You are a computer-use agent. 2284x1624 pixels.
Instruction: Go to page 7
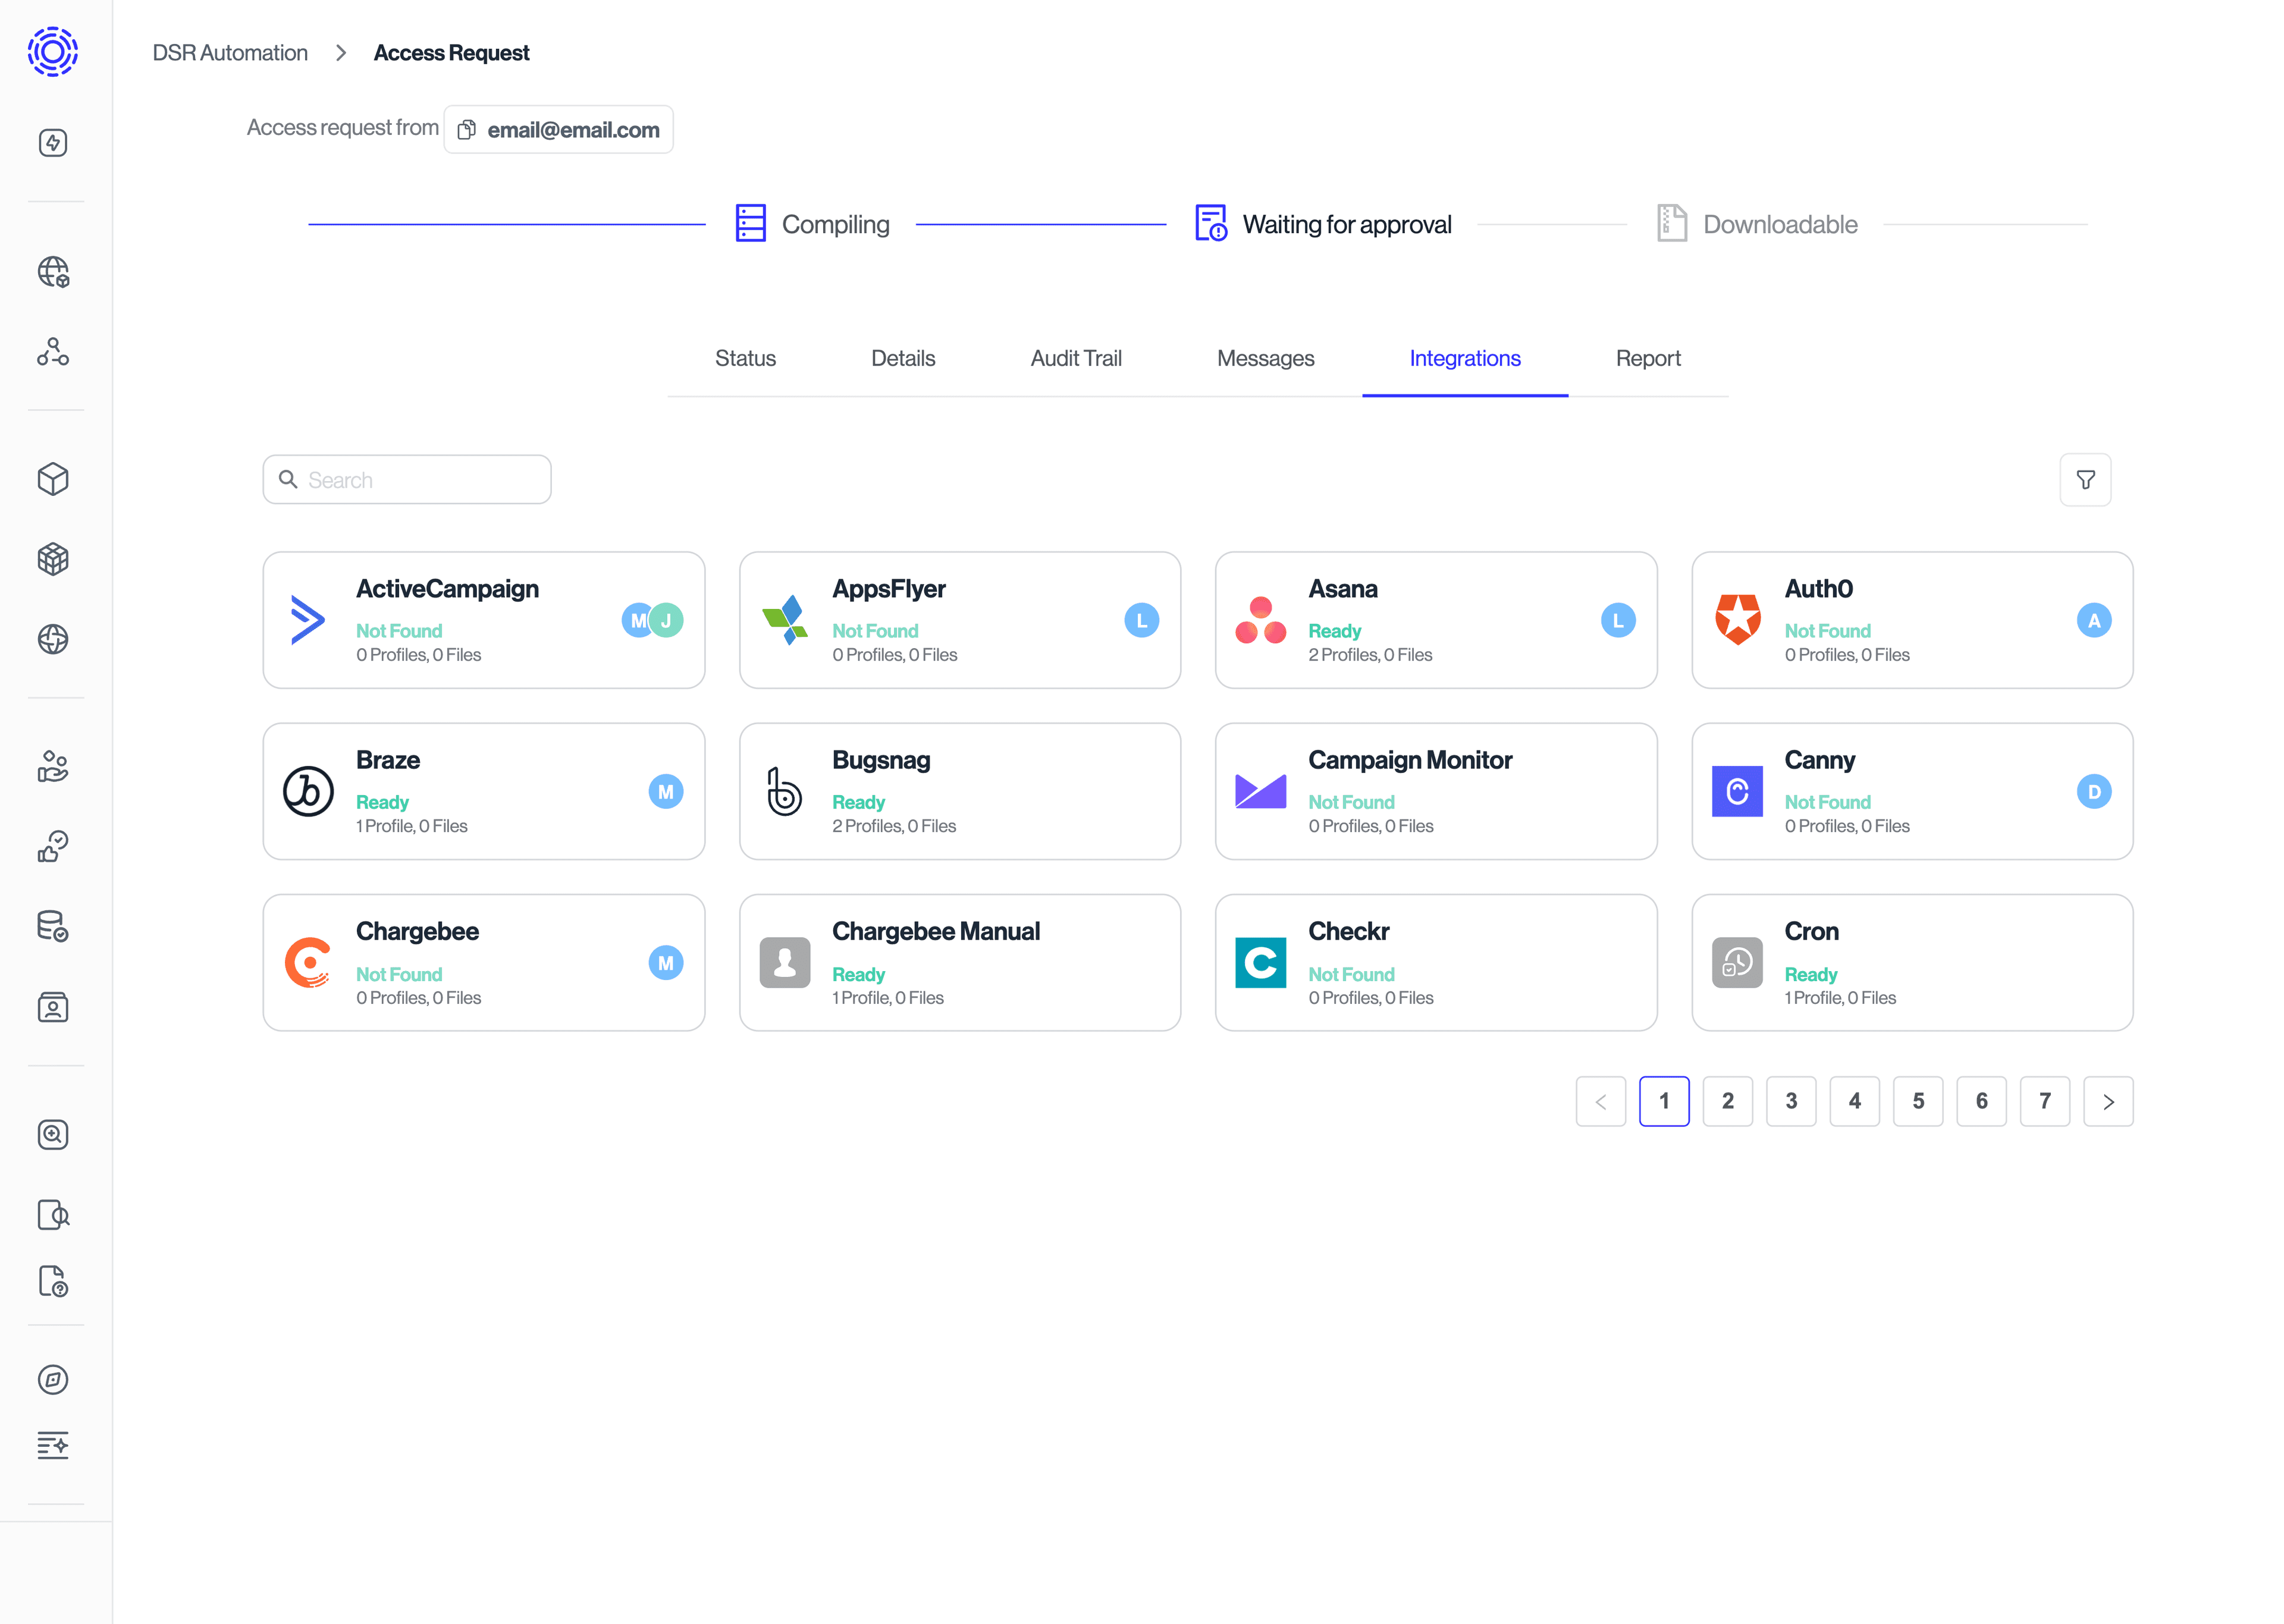[x=2045, y=1101]
